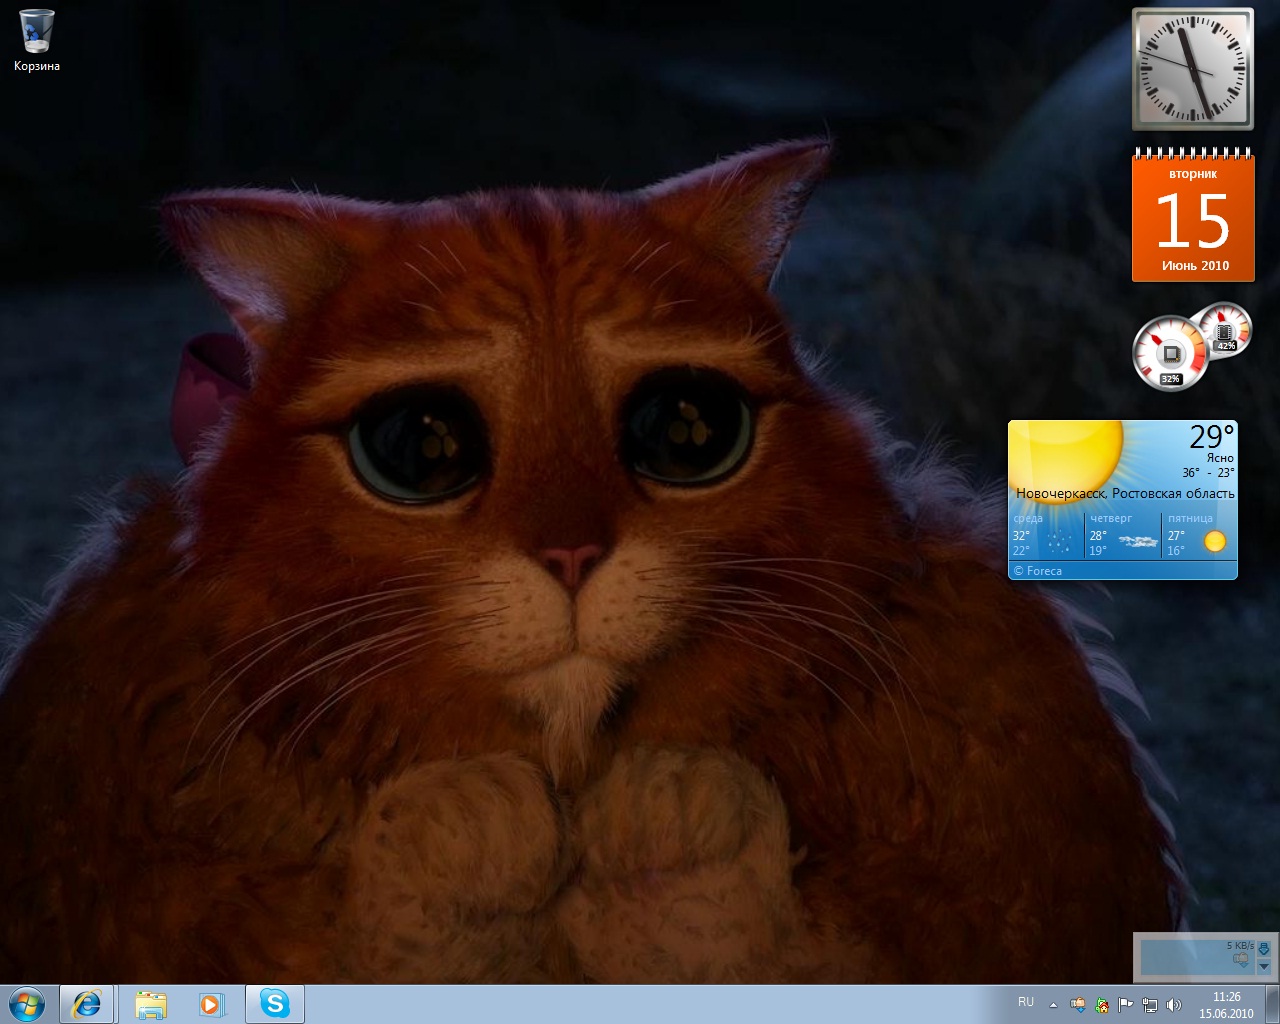Click the Windows Start orb
Screen dimensions: 1280x1024
[26, 1004]
